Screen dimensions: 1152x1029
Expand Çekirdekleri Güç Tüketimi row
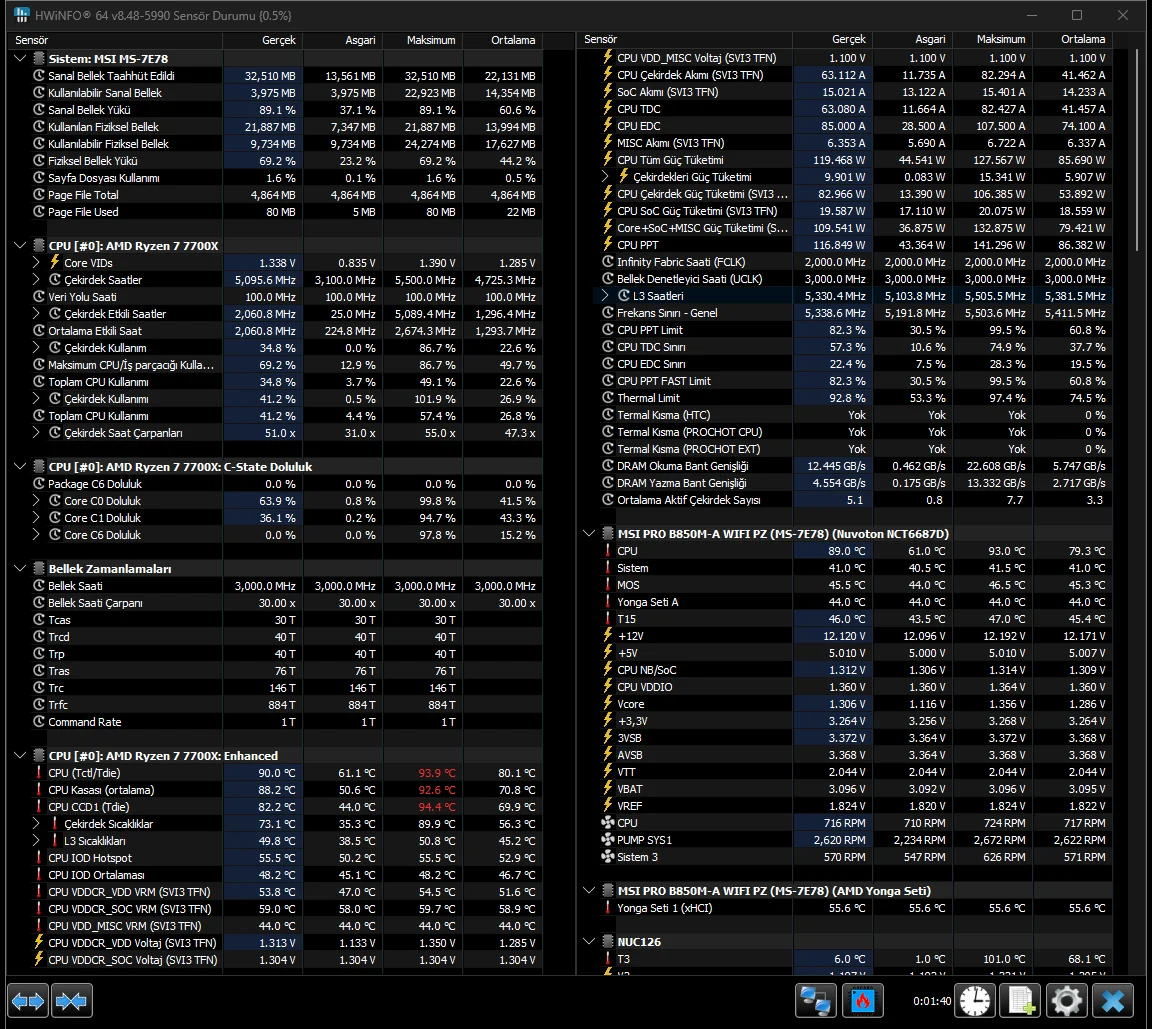tap(605, 176)
